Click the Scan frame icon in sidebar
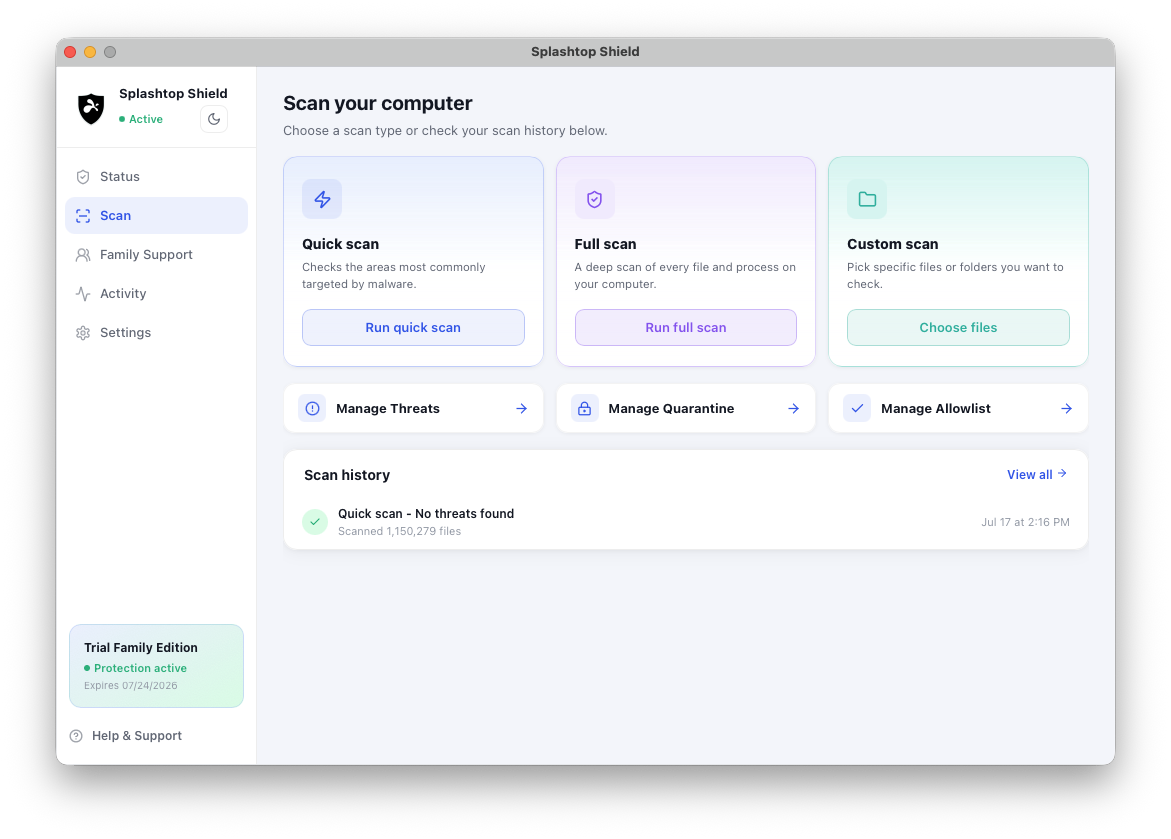The height and width of the screenshot is (839, 1171). [83, 216]
